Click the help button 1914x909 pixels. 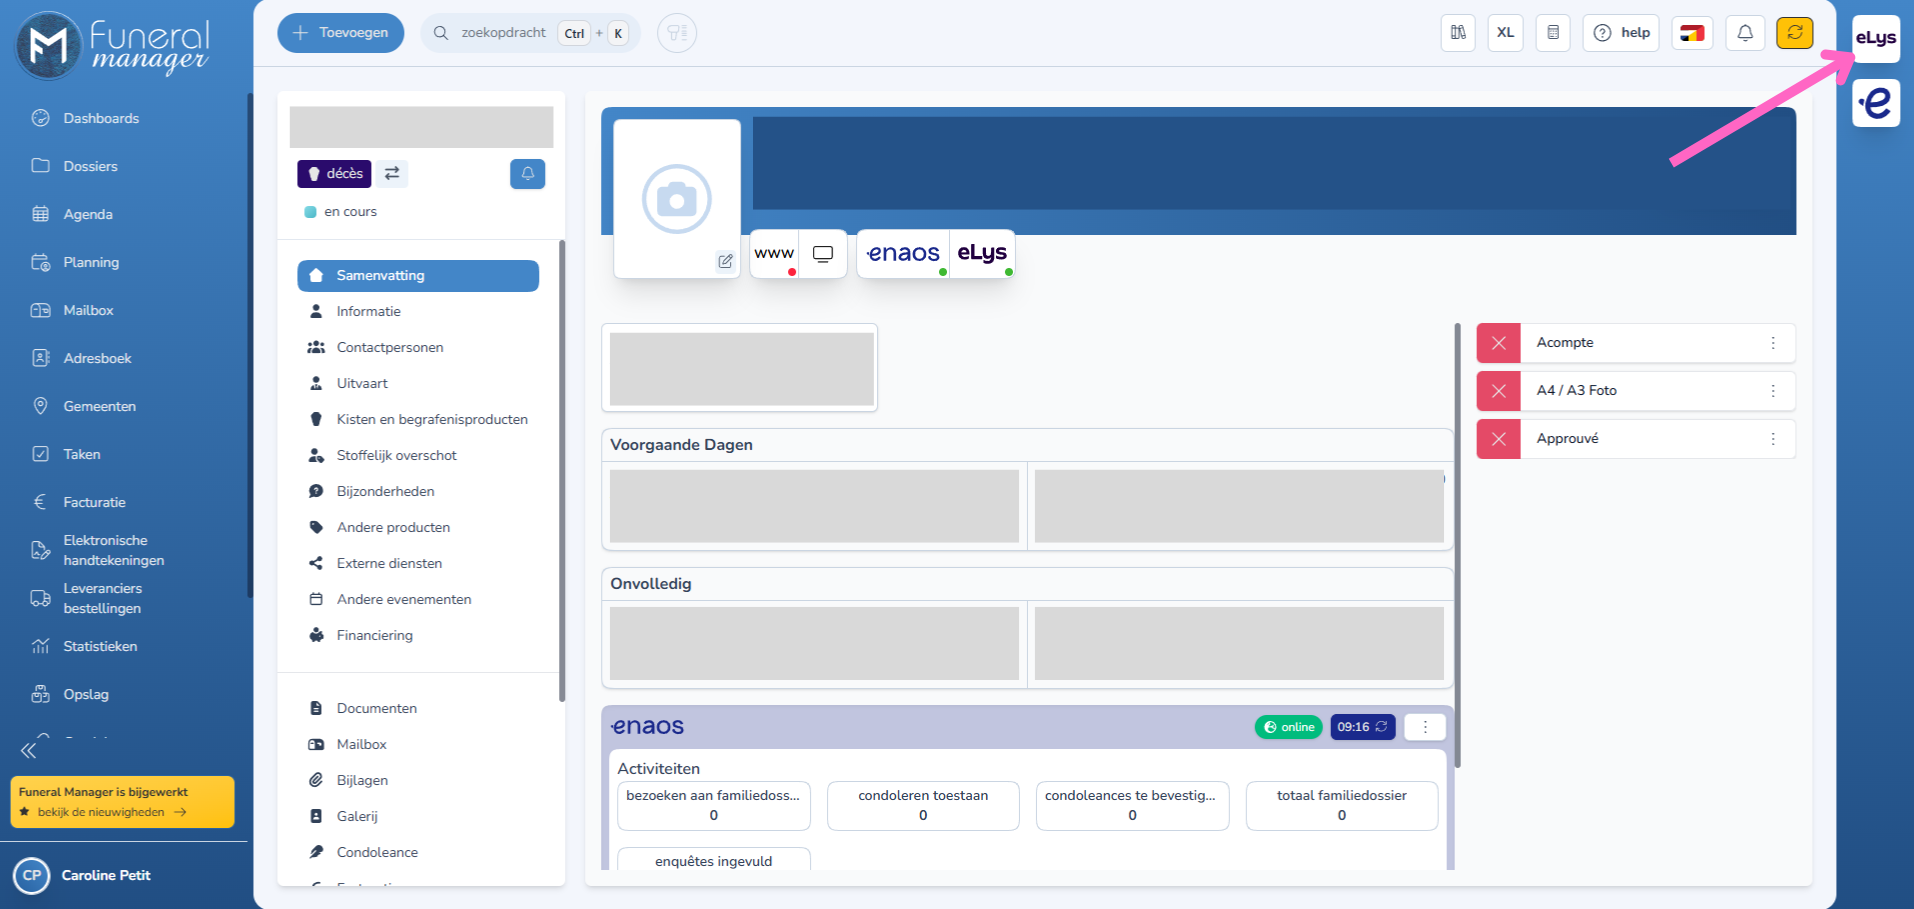pyautogui.click(x=1621, y=33)
